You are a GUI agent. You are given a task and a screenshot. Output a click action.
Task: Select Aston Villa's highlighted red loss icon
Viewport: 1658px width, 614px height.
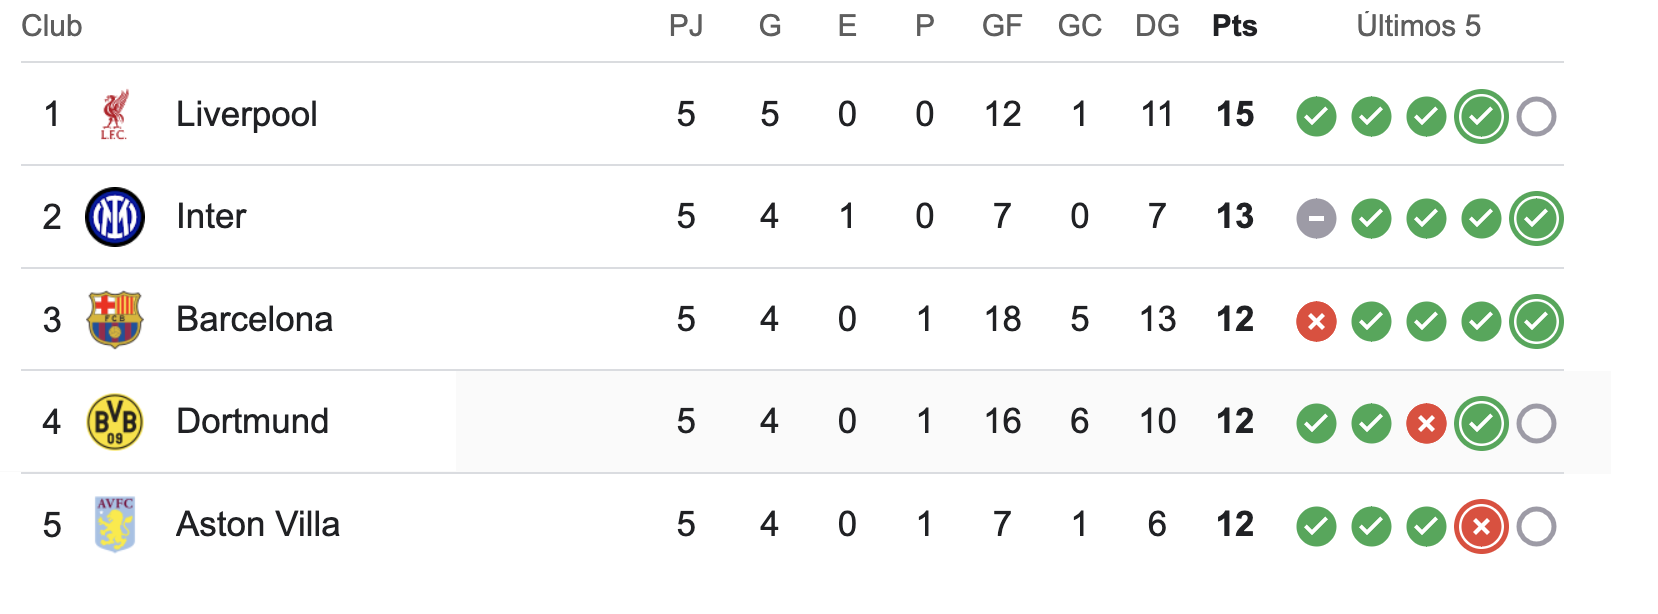pyautogui.click(x=1481, y=526)
